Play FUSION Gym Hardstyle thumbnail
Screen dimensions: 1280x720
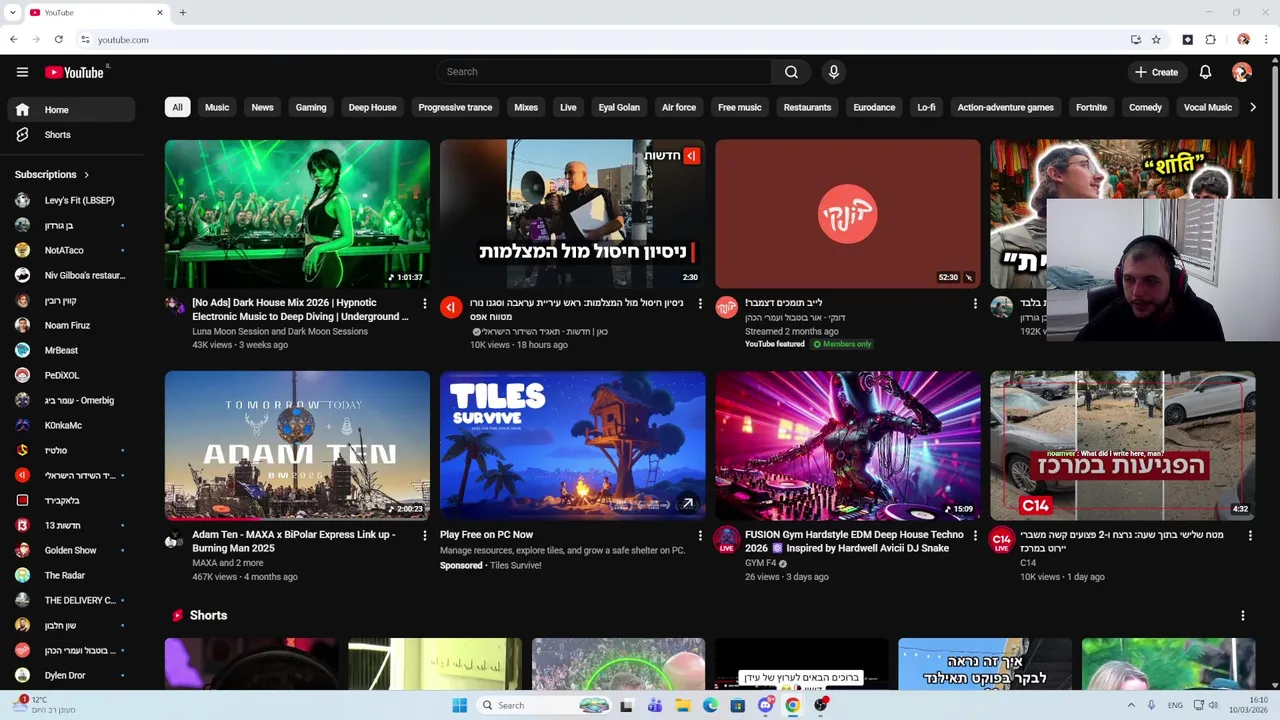(848, 446)
